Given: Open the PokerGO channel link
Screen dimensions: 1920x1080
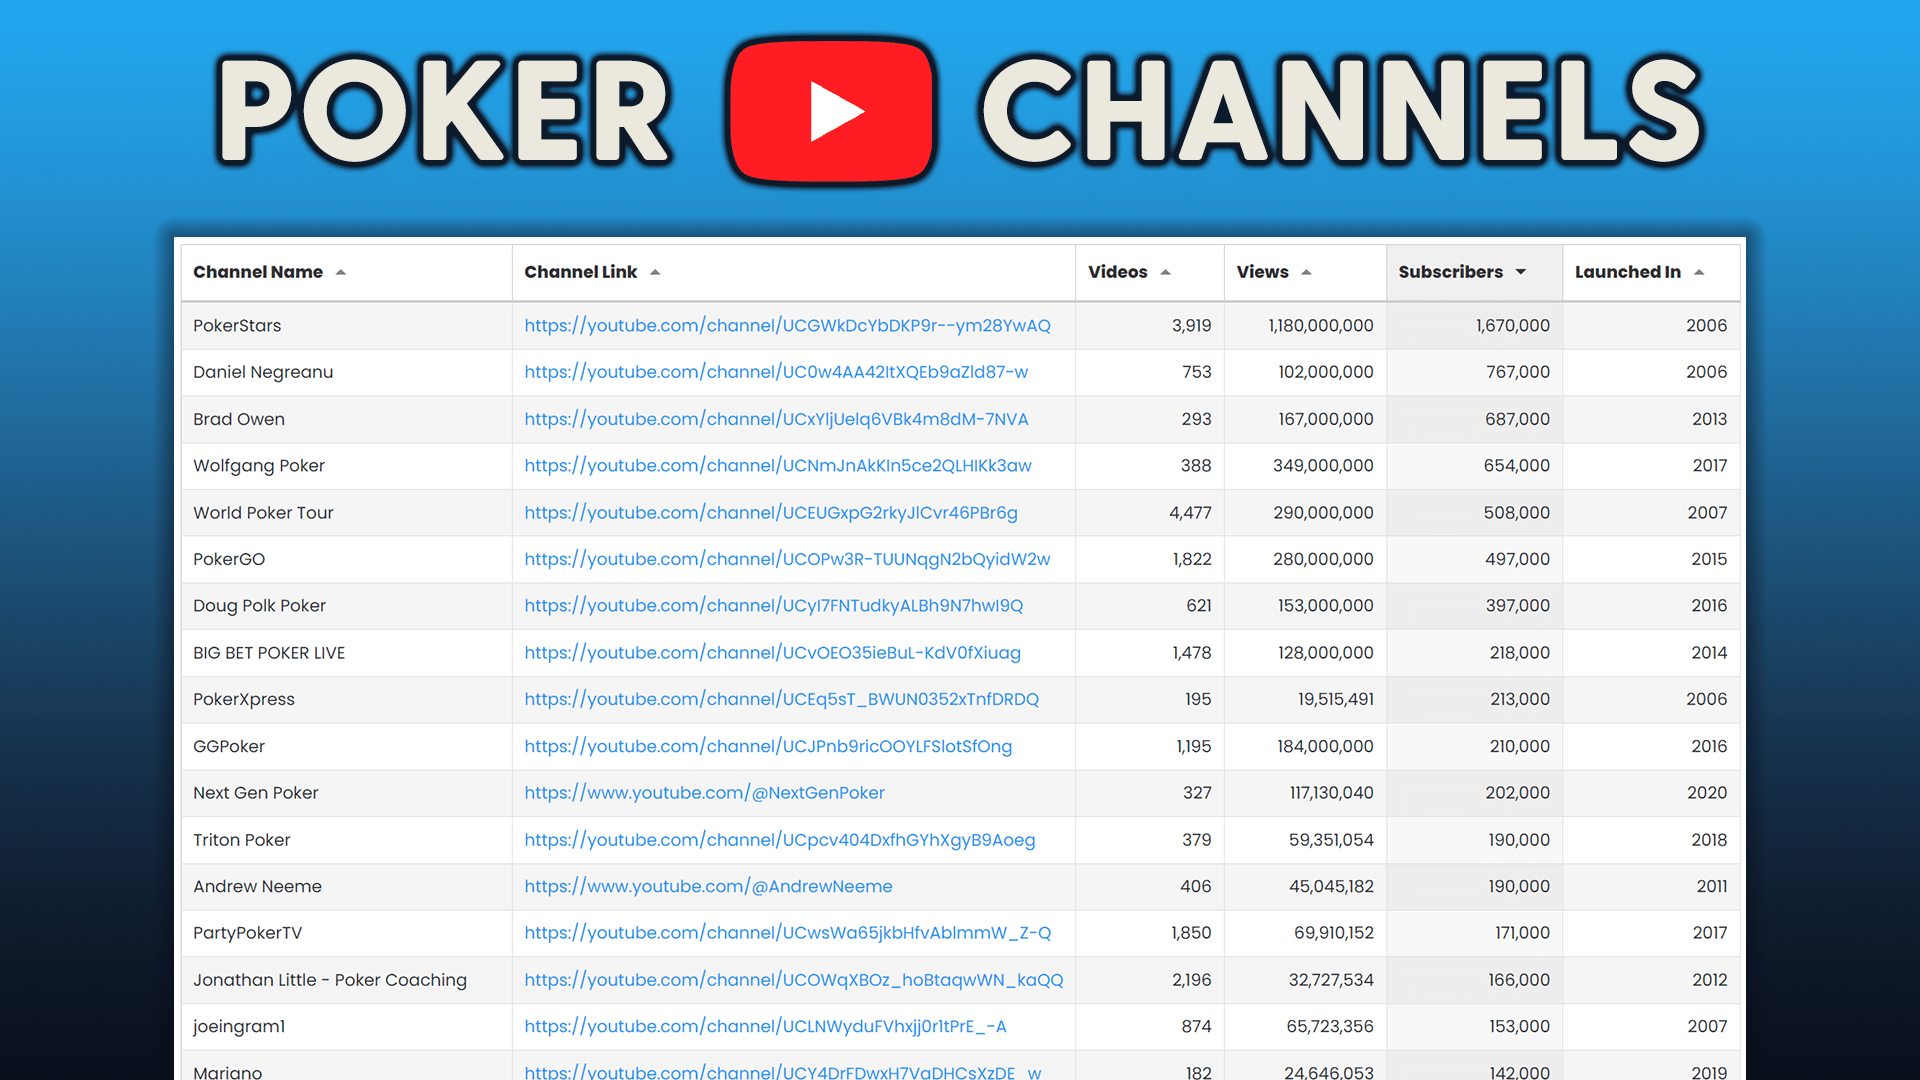Looking at the screenshot, I should (x=787, y=559).
